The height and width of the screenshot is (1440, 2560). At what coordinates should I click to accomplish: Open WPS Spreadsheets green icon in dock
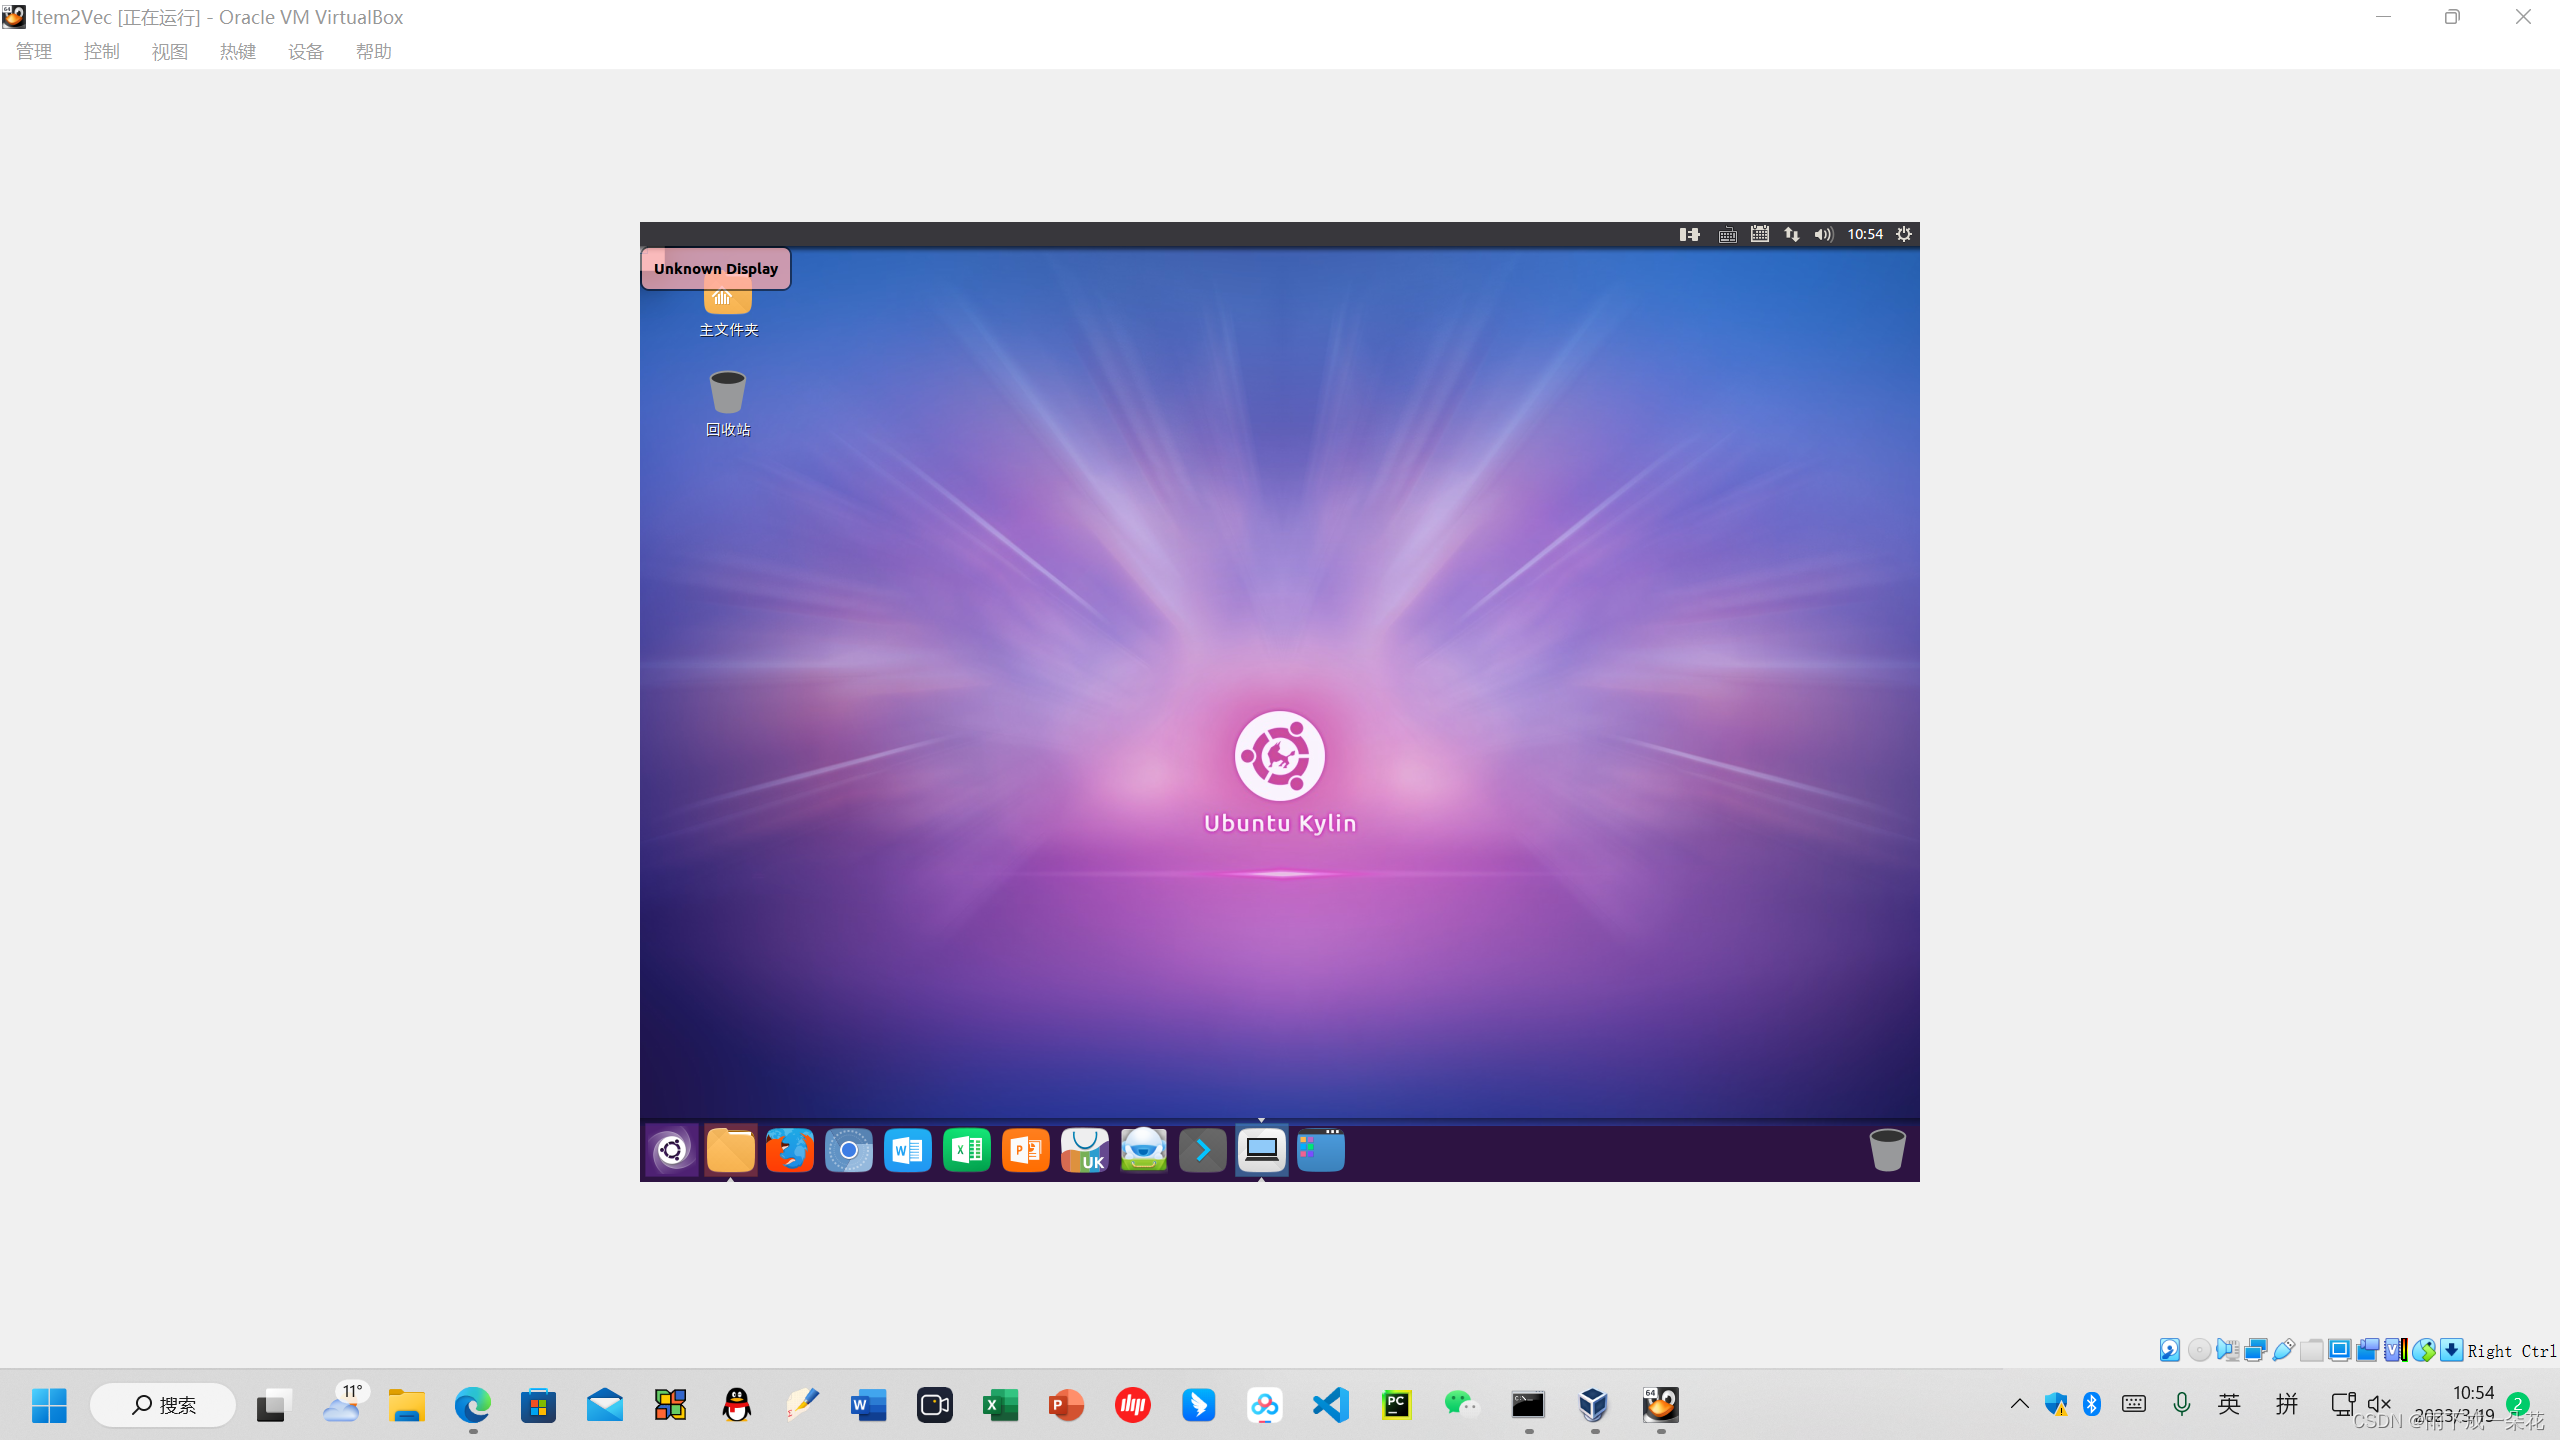(966, 1151)
